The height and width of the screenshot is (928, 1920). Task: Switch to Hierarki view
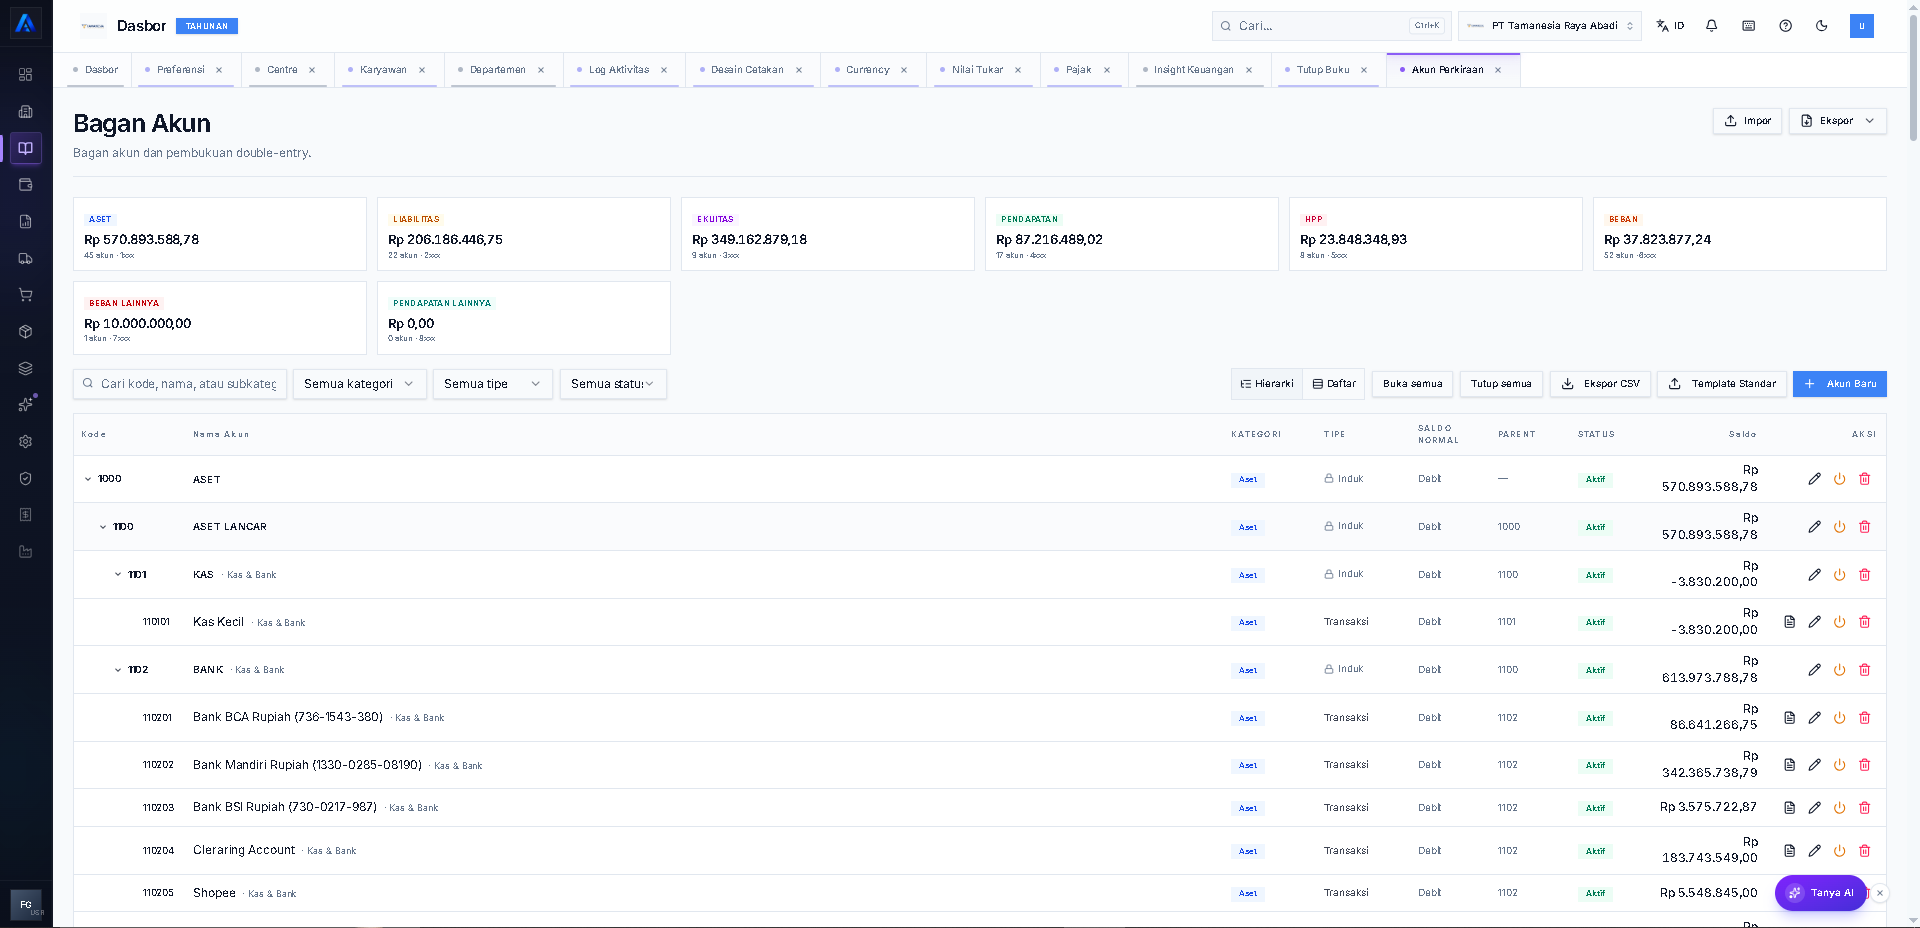[1267, 384]
